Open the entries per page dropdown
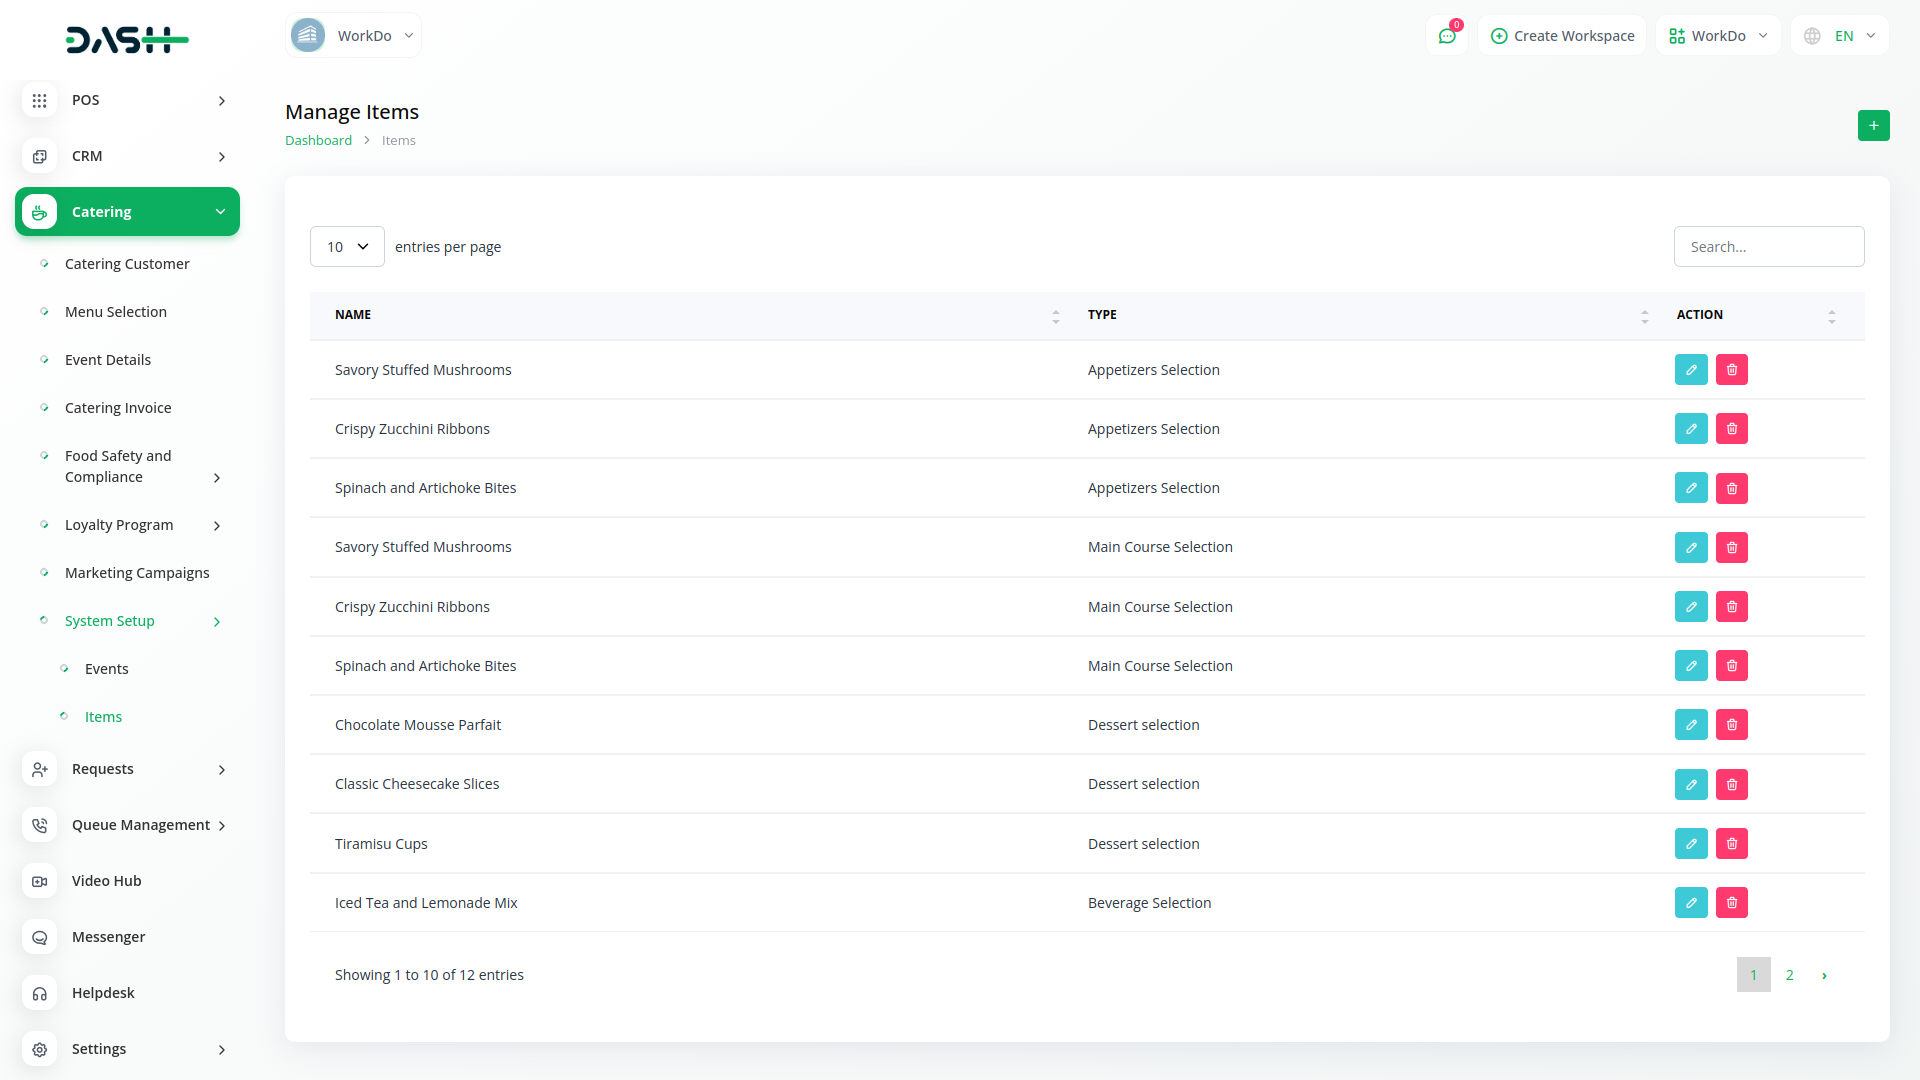This screenshot has height=1080, width=1920. [x=347, y=247]
